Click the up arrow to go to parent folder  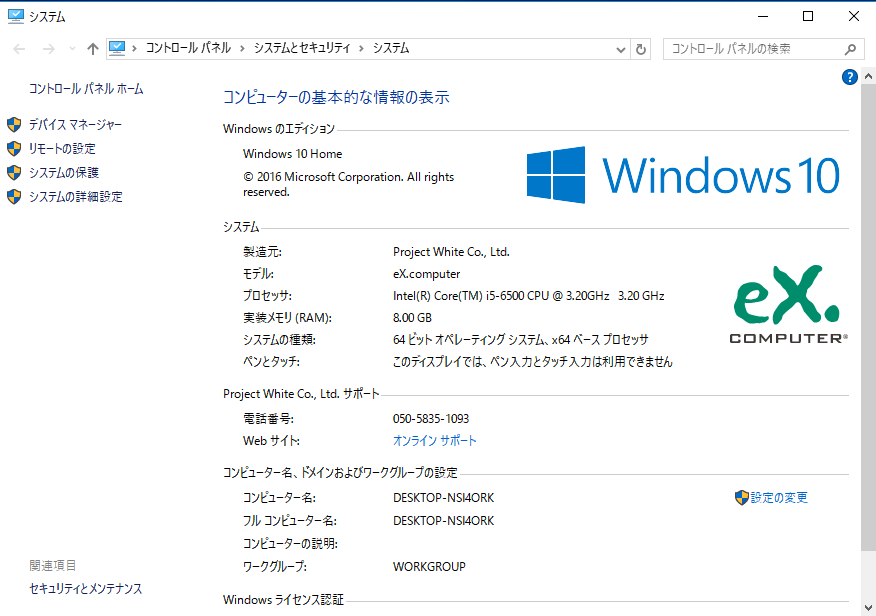coord(92,47)
